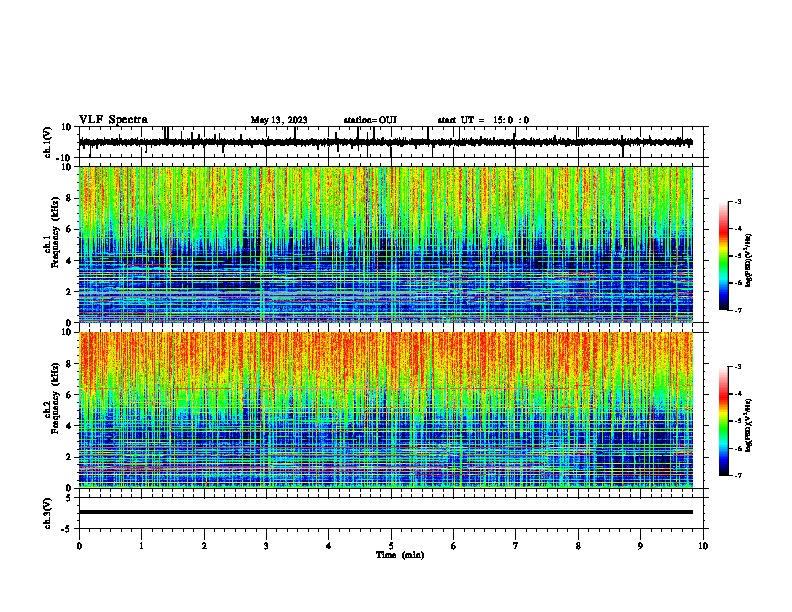Click the "station=OUI" label
Screen dimensions: 792x612
pos(370,120)
